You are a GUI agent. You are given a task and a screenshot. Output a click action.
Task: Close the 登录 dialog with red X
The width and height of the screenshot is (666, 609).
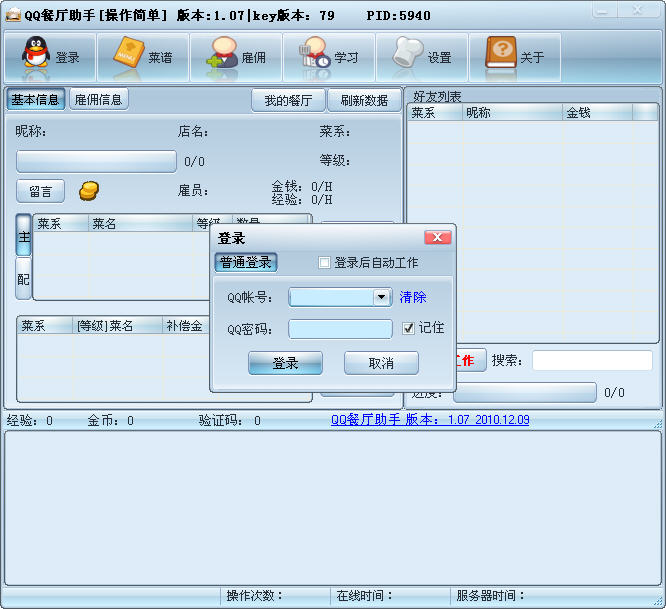pyautogui.click(x=437, y=237)
